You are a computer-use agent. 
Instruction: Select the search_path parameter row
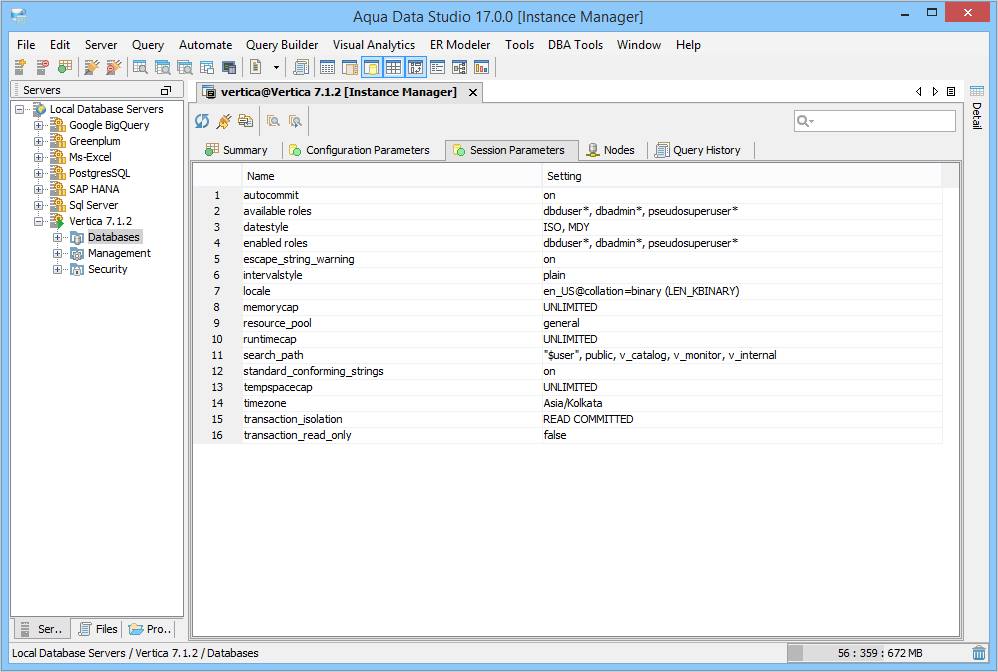[568, 355]
